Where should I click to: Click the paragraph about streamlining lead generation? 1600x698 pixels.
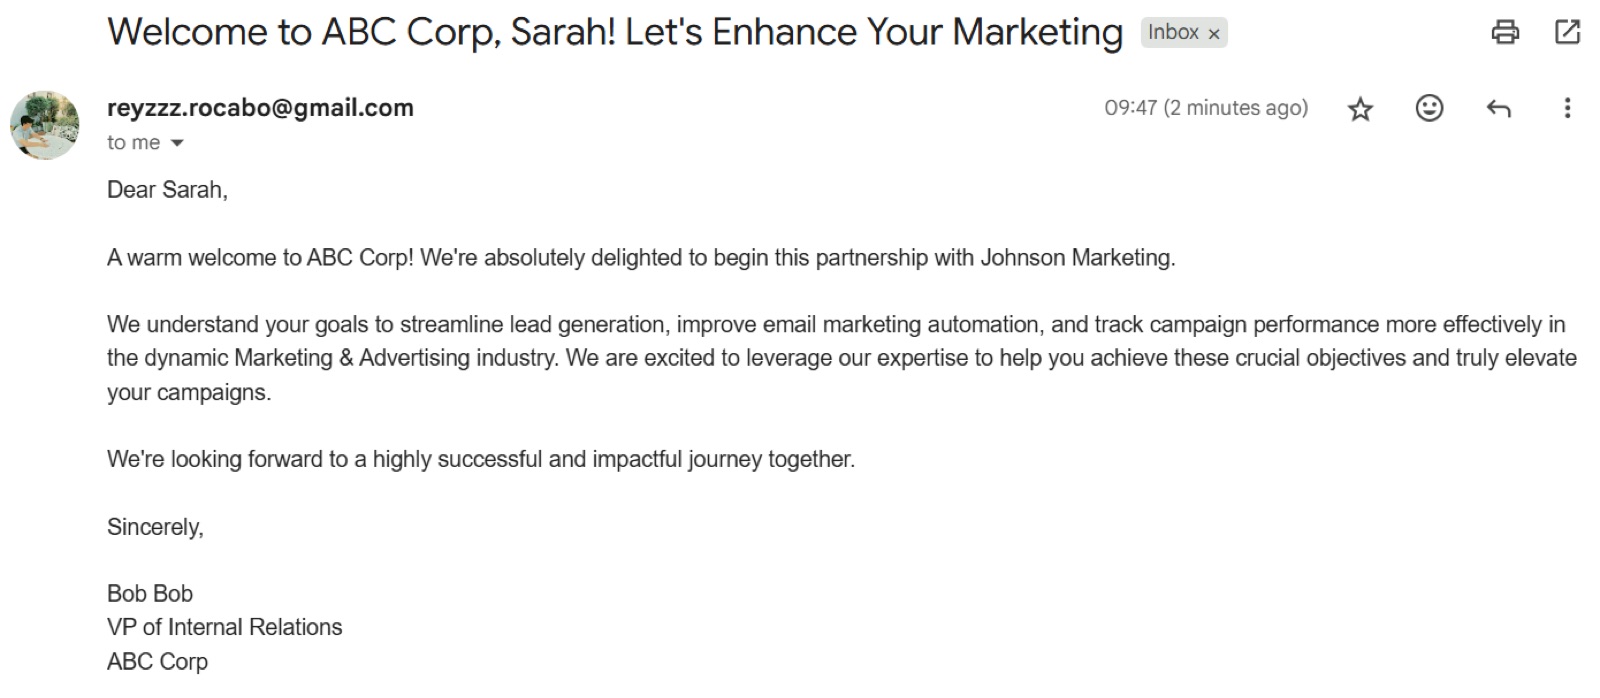coord(842,358)
